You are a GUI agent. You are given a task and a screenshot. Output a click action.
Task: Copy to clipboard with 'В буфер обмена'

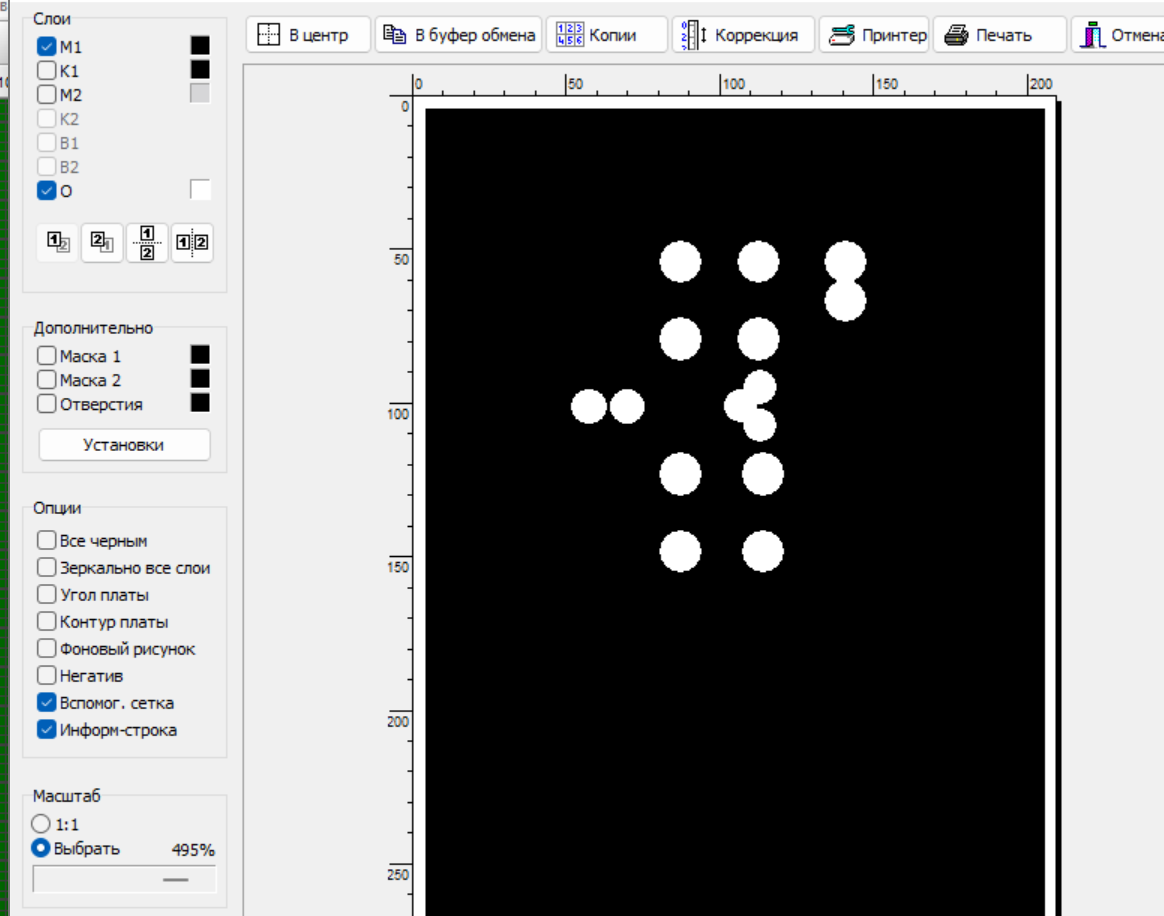458,35
